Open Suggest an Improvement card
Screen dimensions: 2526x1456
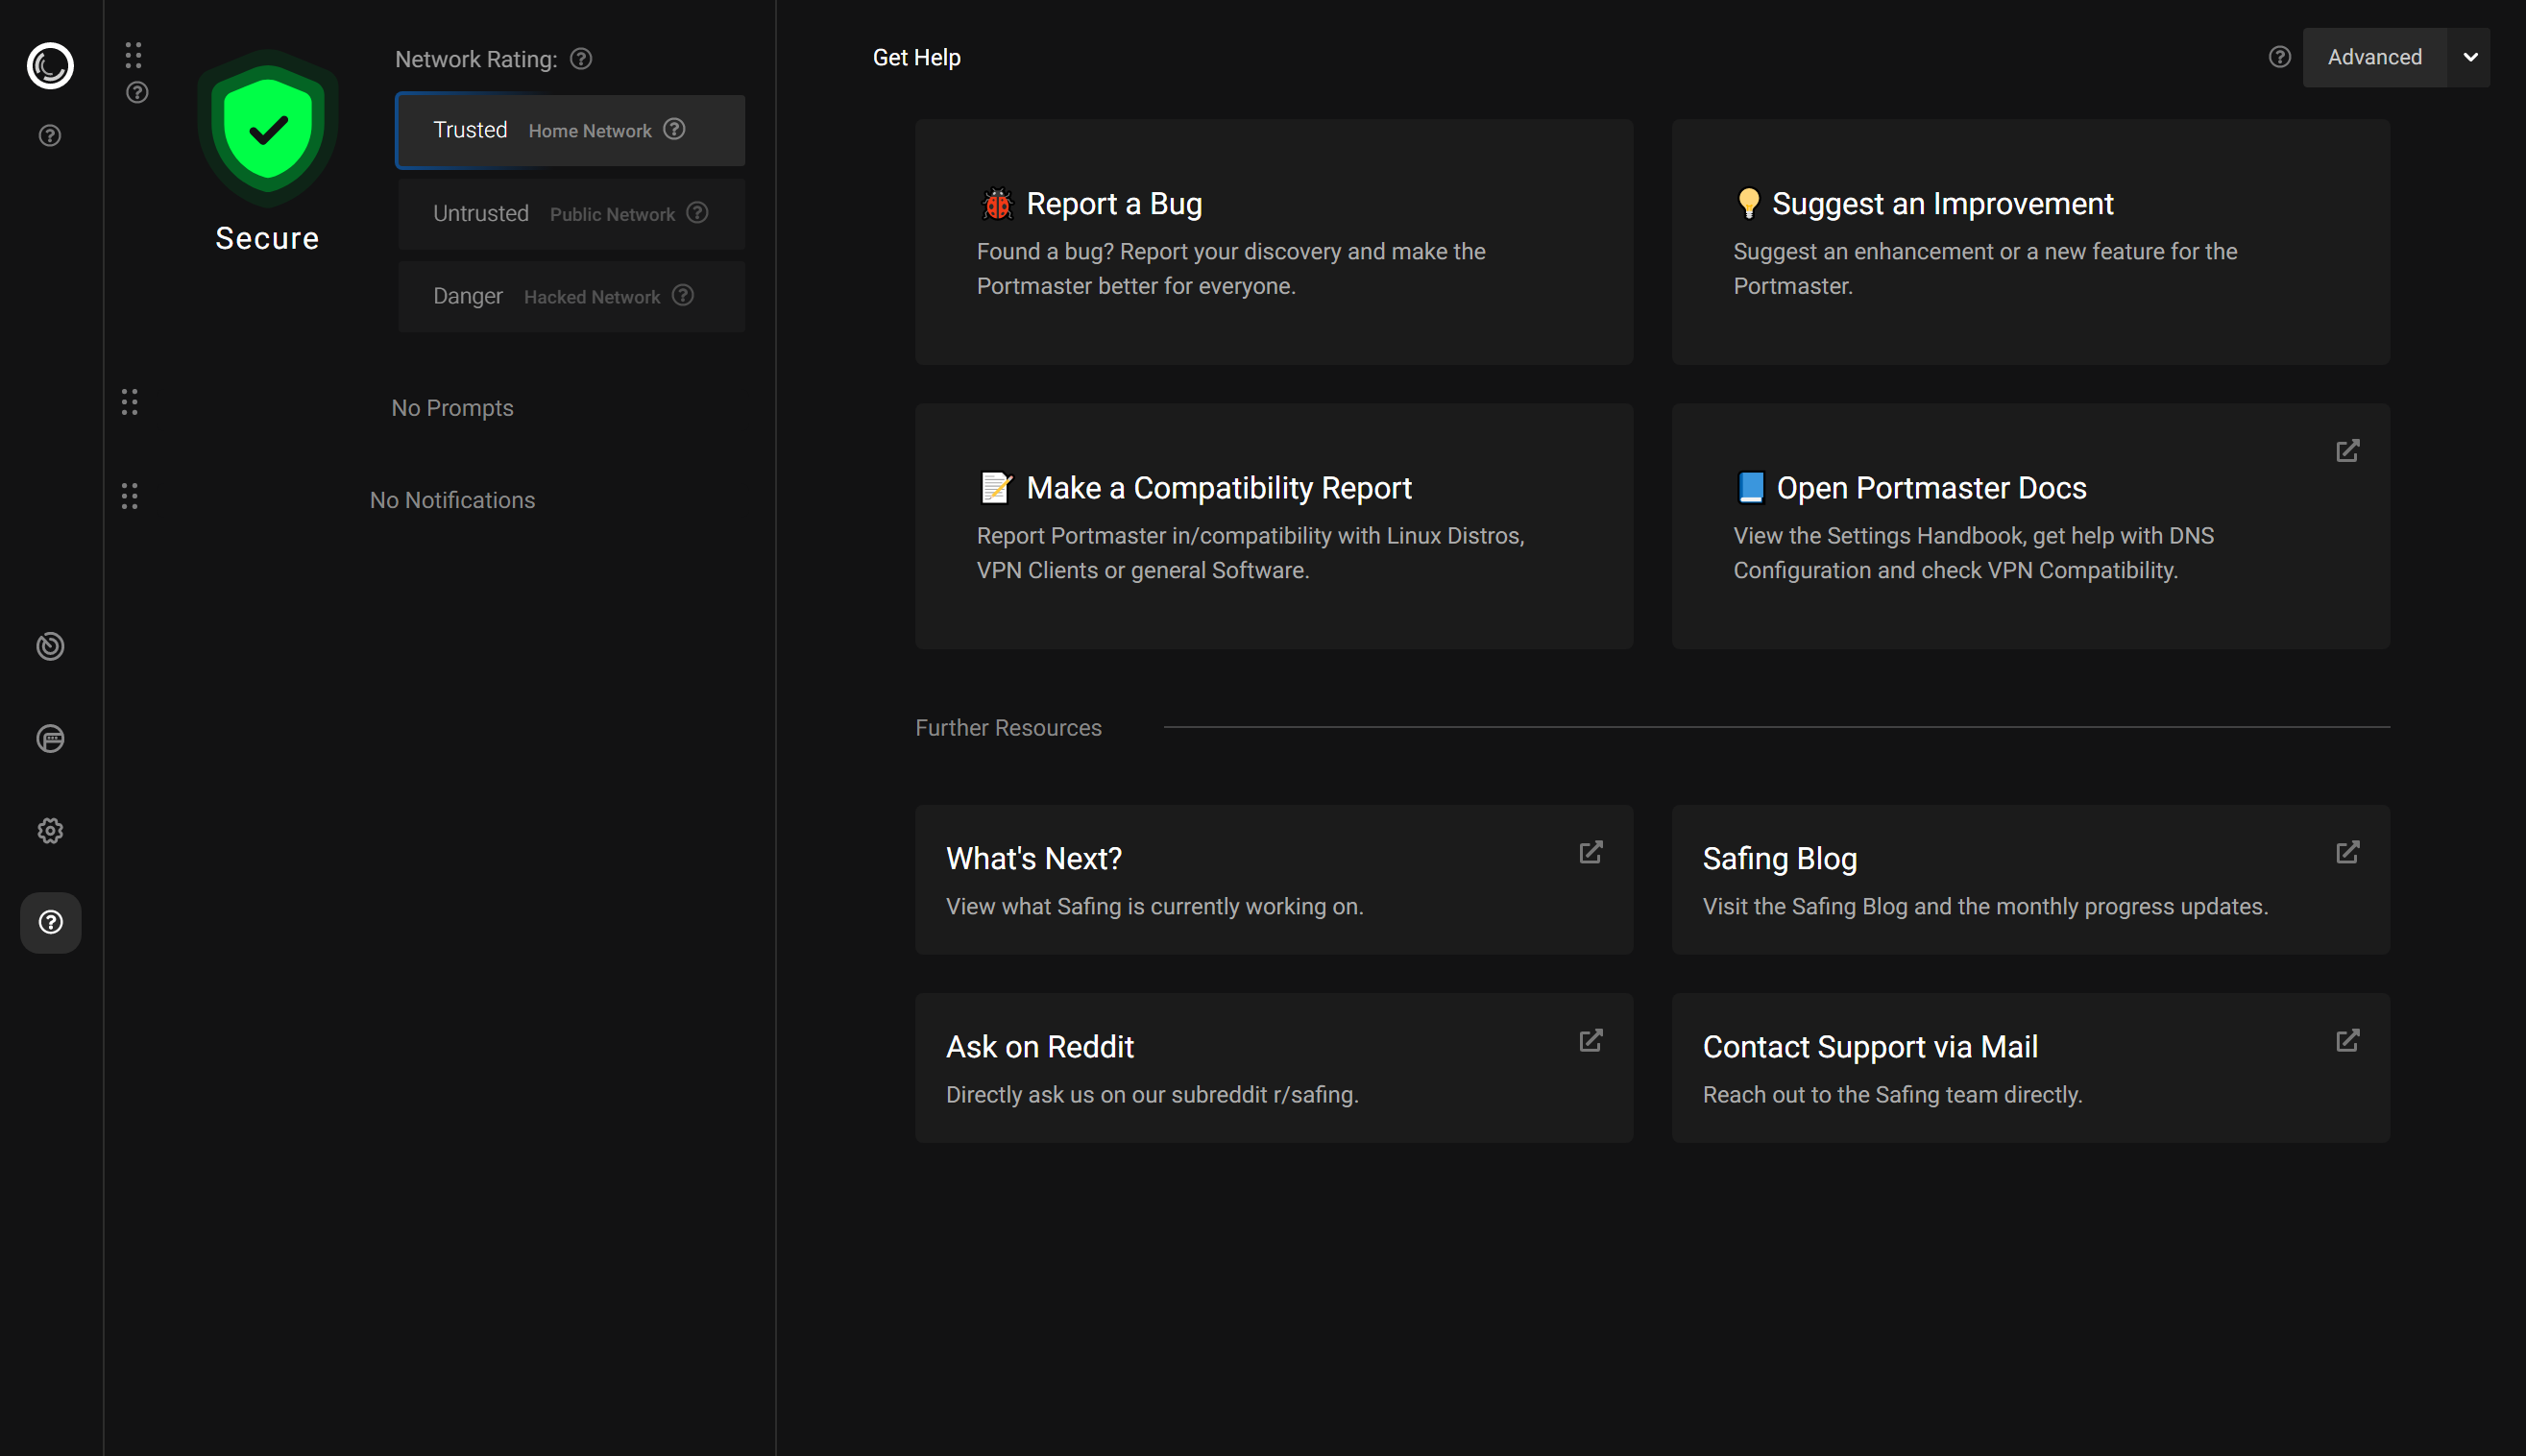click(x=2030, y=242)
